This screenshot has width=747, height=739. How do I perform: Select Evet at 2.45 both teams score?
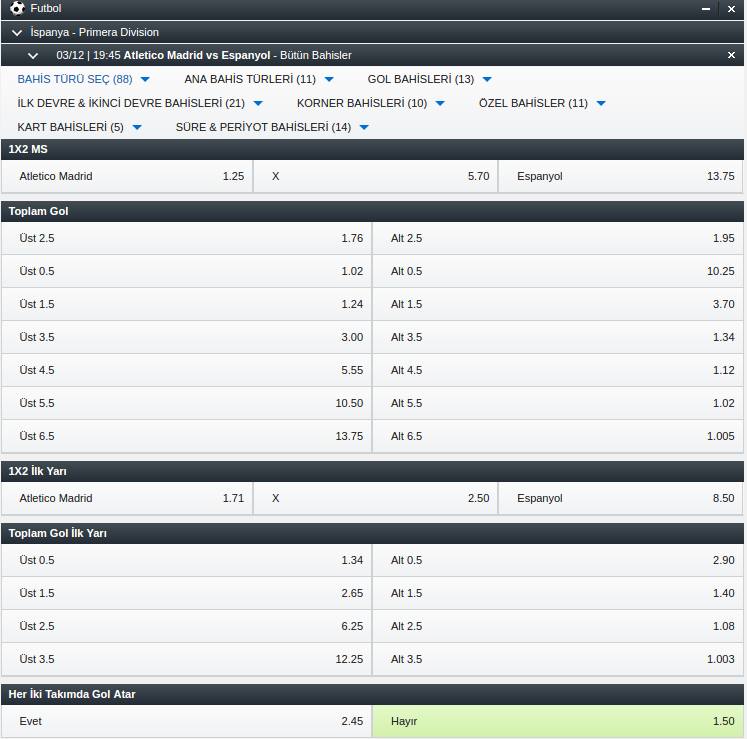[186, 721]
